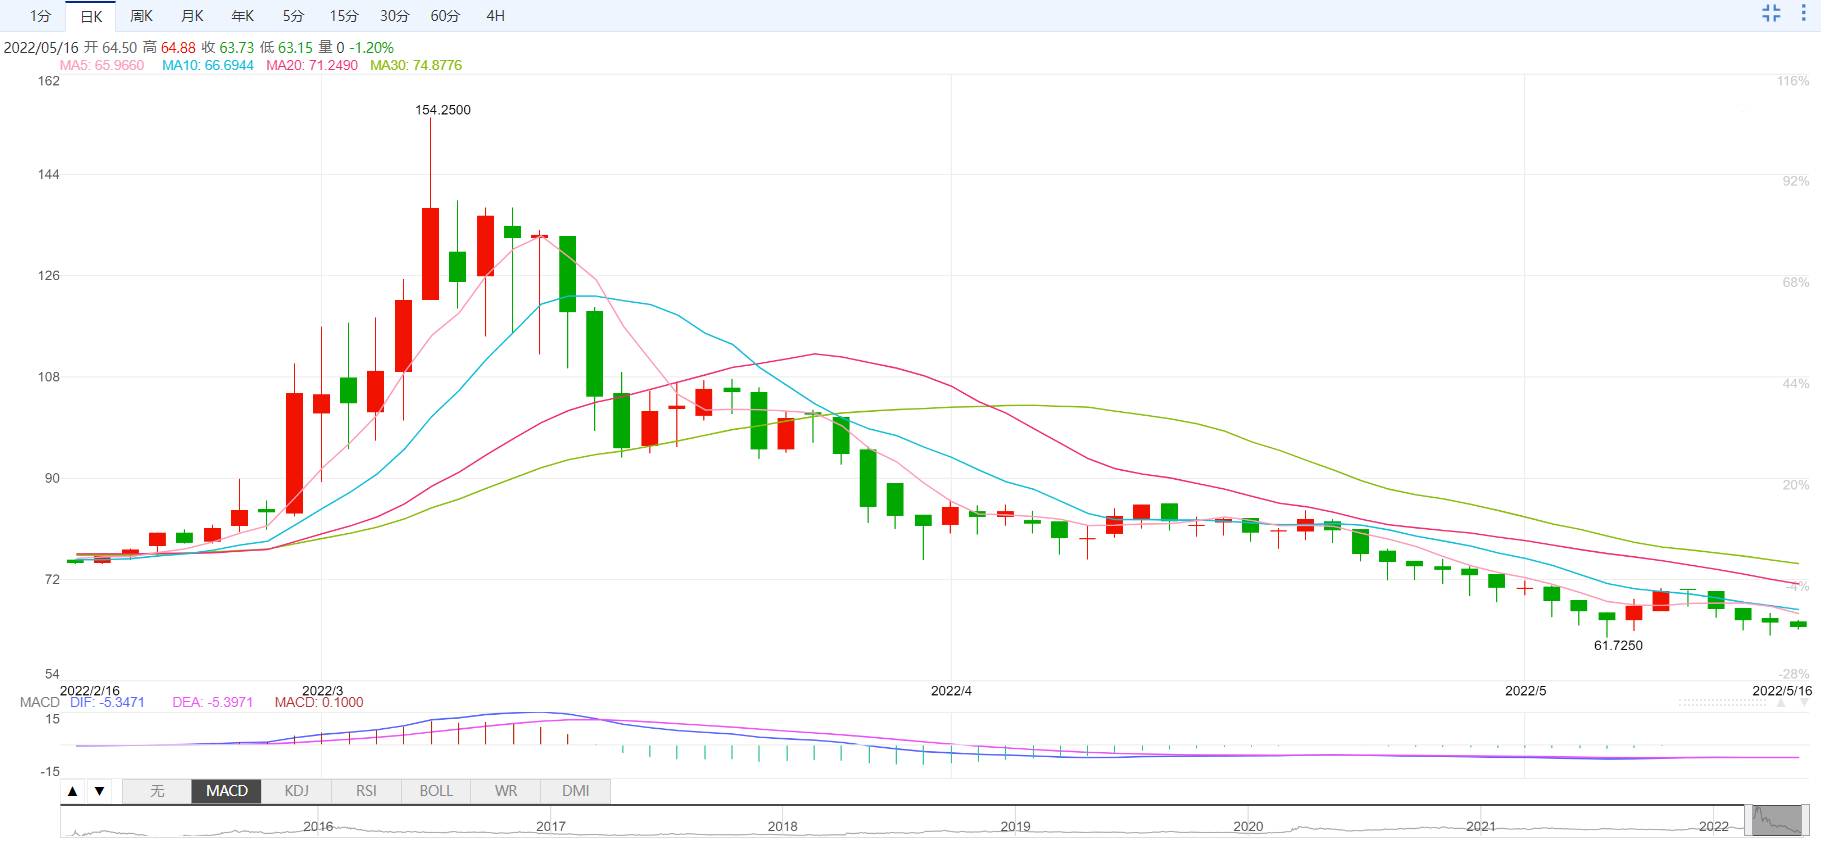Choose 无 to hide the indicator
The width and height of the screenshot is (1821, 859).
pyautogui.click(x=157, y=791)
